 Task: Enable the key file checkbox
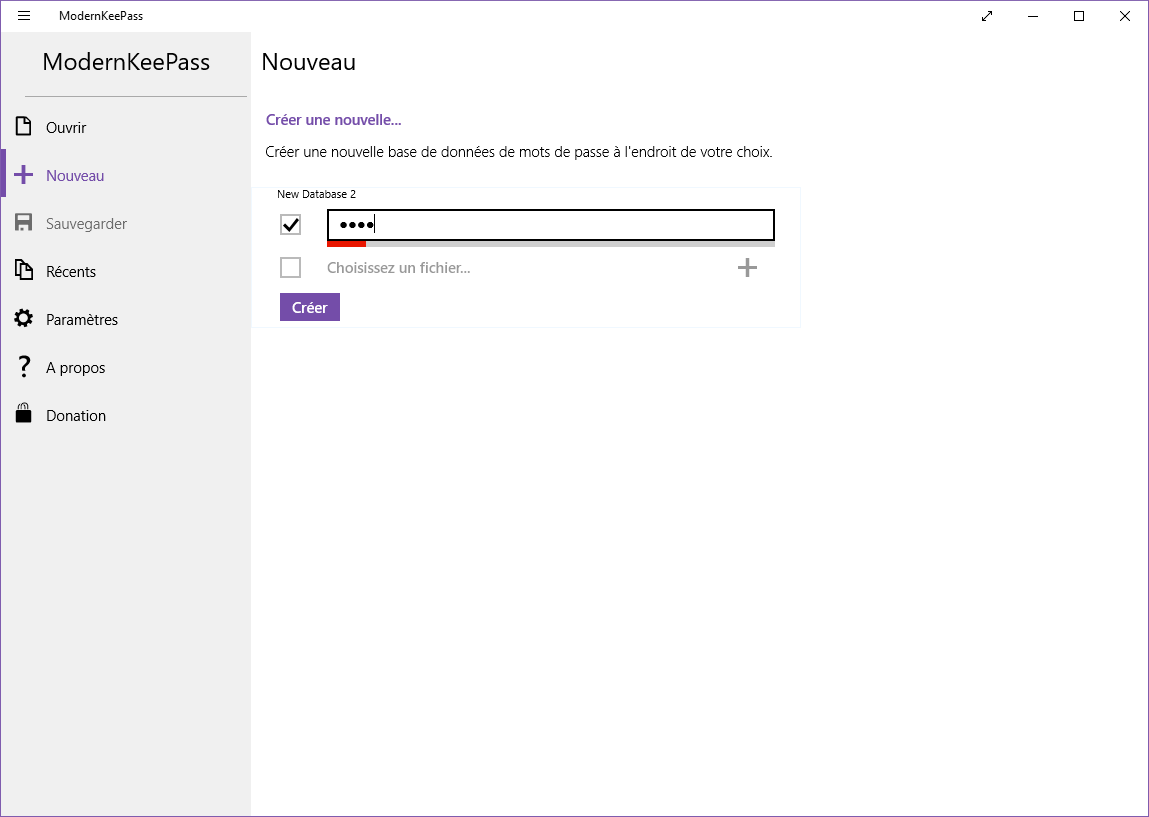pos(291,268)
